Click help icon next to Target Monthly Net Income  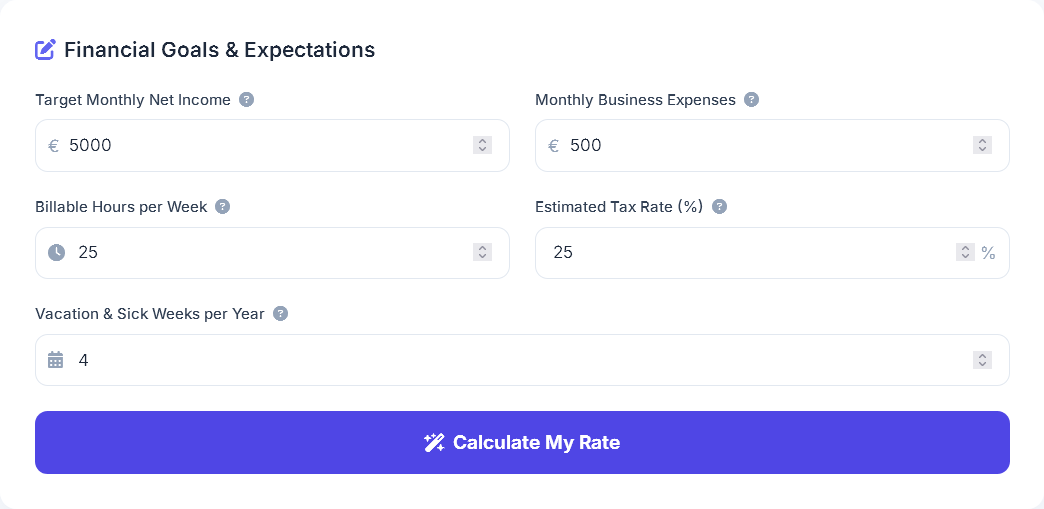click(x=247, y=100)
